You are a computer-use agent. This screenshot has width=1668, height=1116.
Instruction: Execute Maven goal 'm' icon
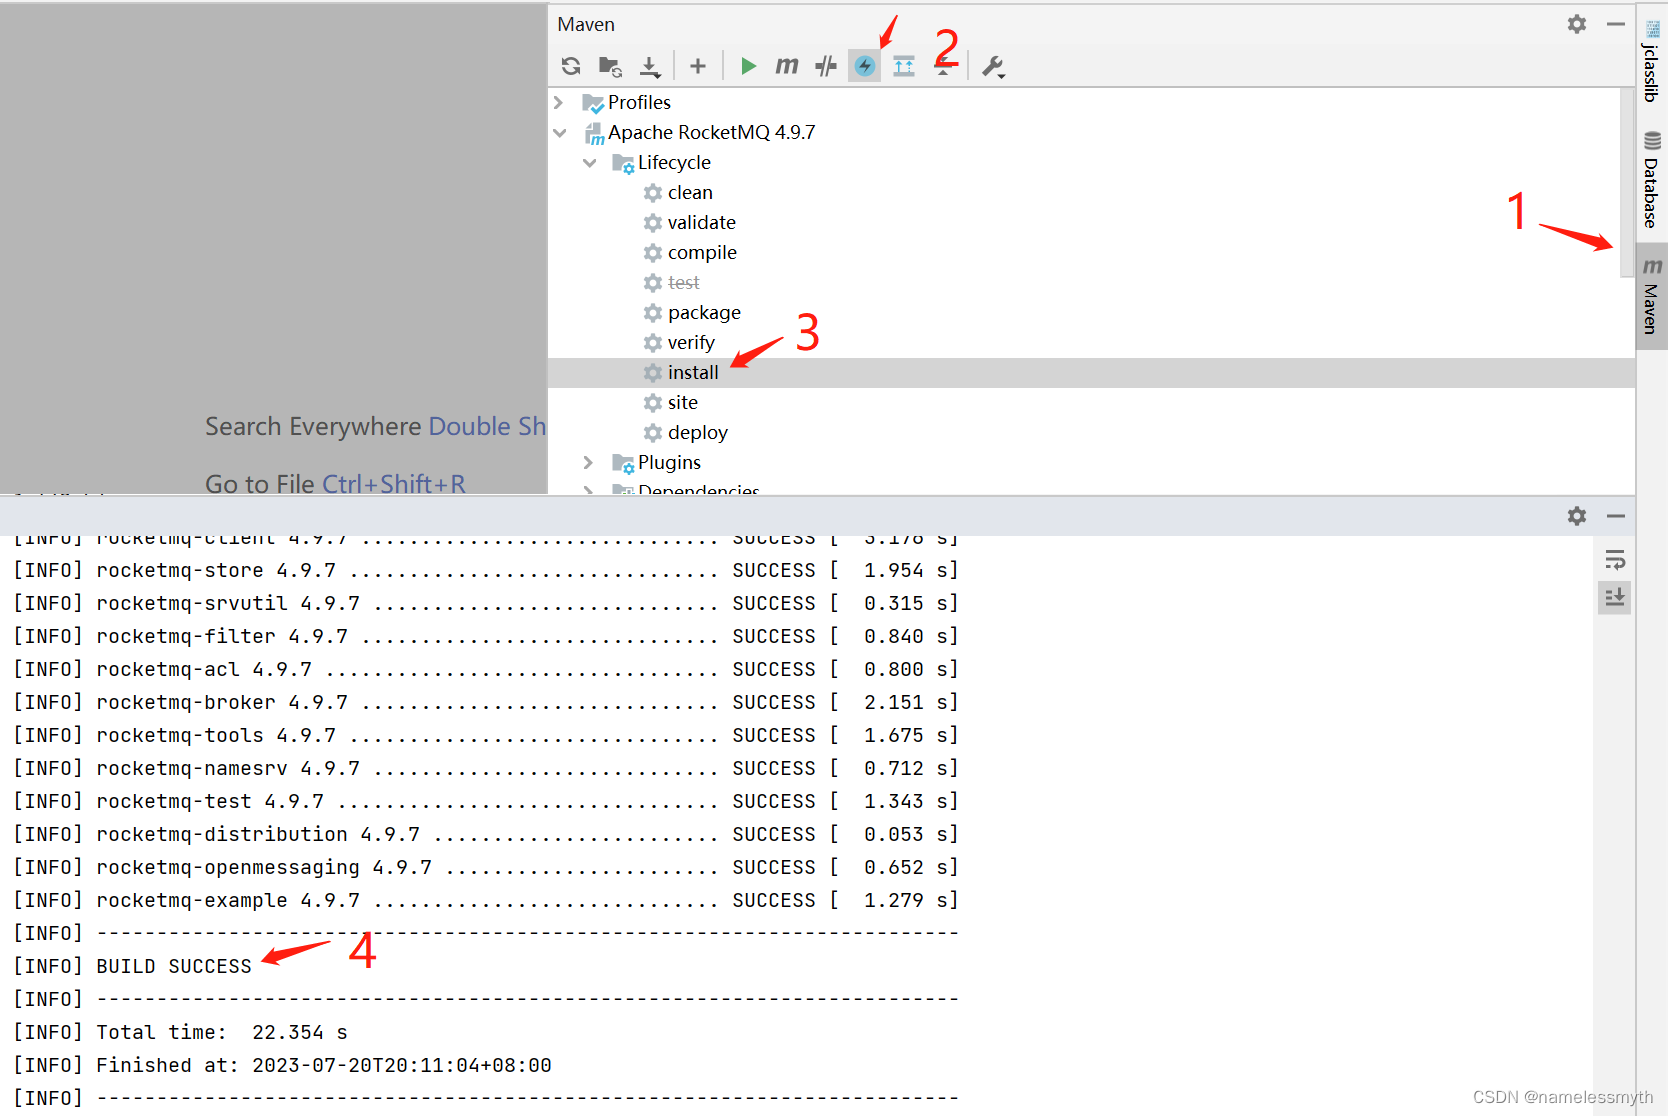click(787, 66)
